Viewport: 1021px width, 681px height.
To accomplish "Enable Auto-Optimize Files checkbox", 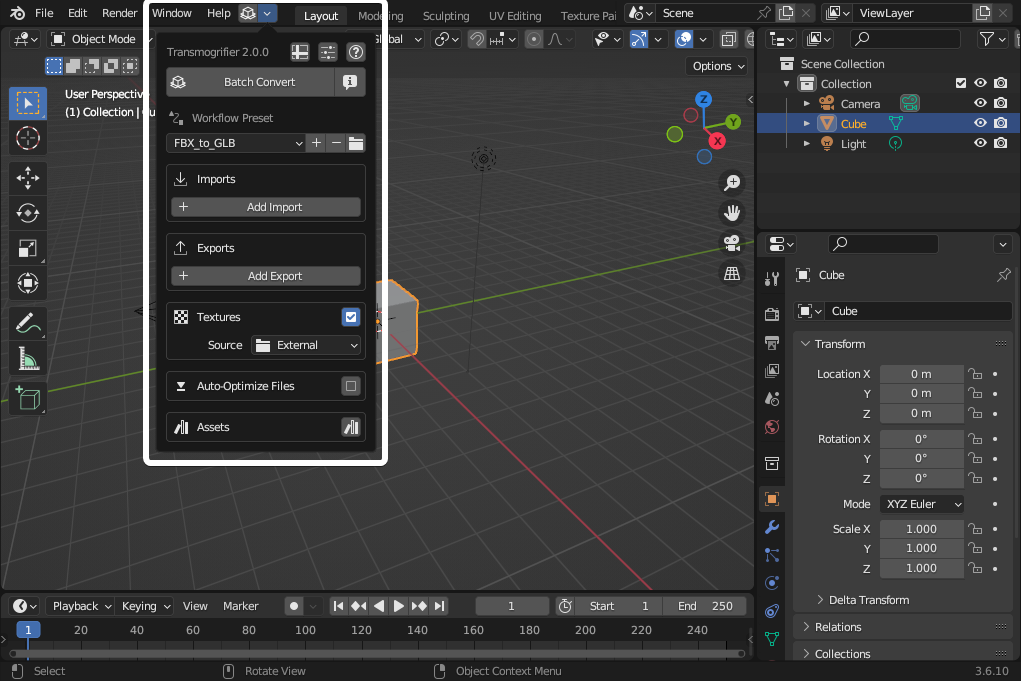I will (x=350, y=386).
